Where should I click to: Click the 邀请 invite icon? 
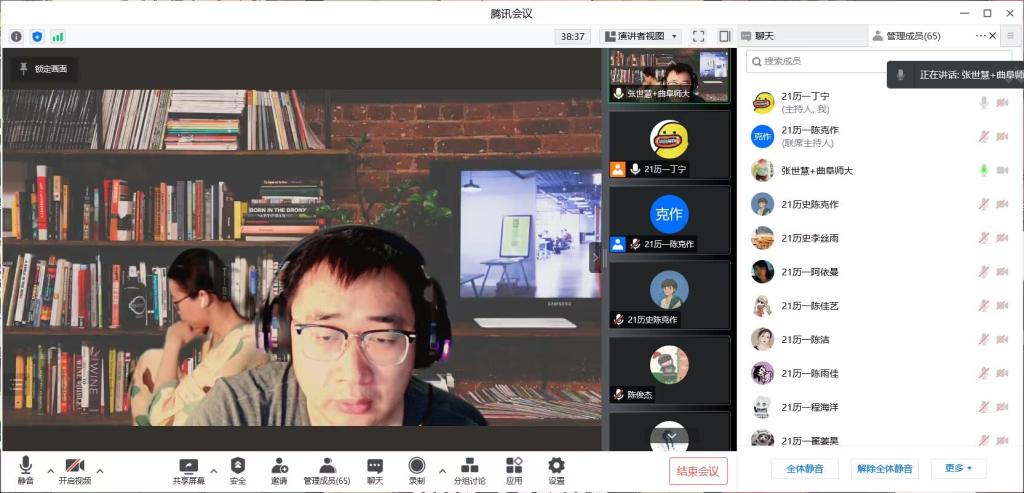279,470
